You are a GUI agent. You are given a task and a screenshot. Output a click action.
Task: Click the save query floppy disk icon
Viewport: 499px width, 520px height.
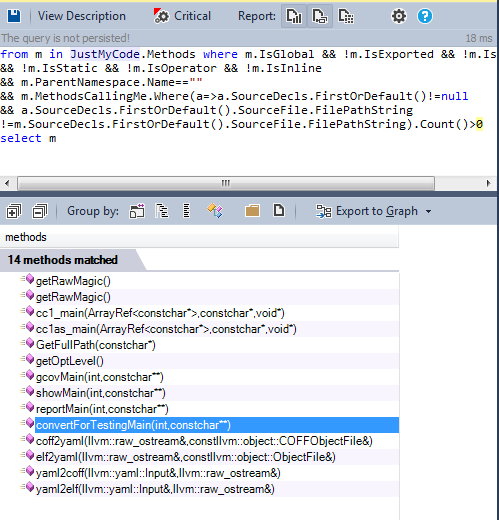click(14, 16)
